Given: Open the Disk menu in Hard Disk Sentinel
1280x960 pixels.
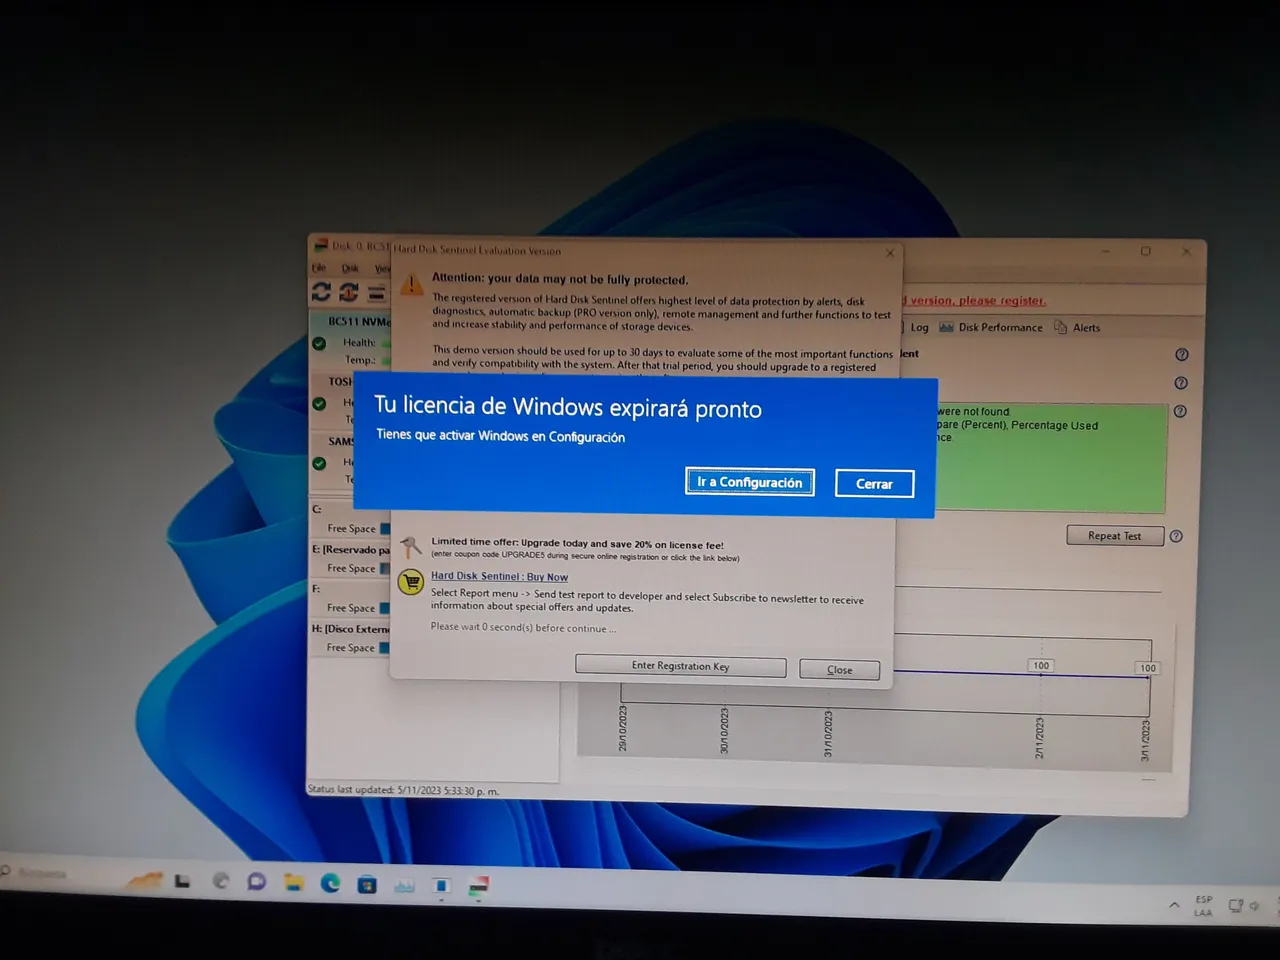Looking at the screenshot, I should pyautogui.click(x=350, y=268).
